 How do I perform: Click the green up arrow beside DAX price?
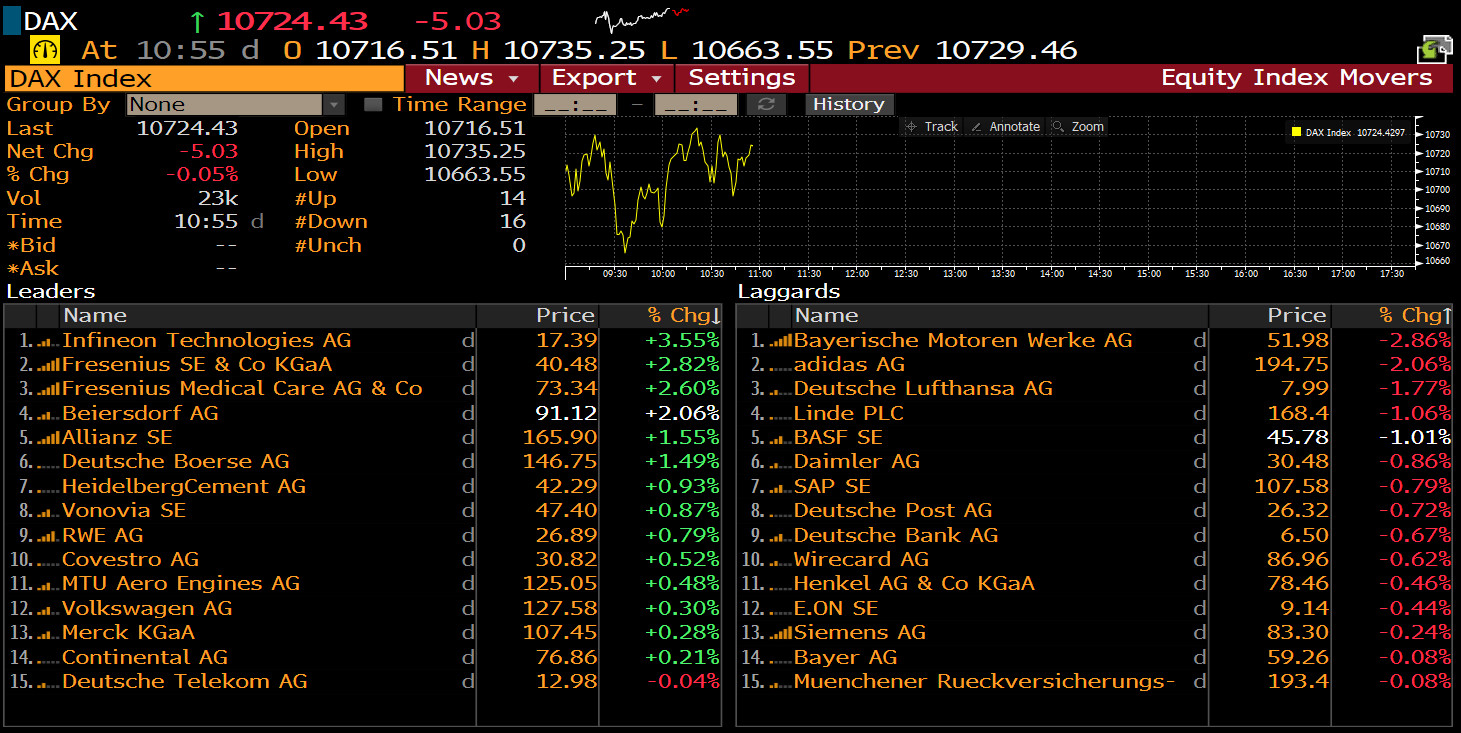click(197, 21)
